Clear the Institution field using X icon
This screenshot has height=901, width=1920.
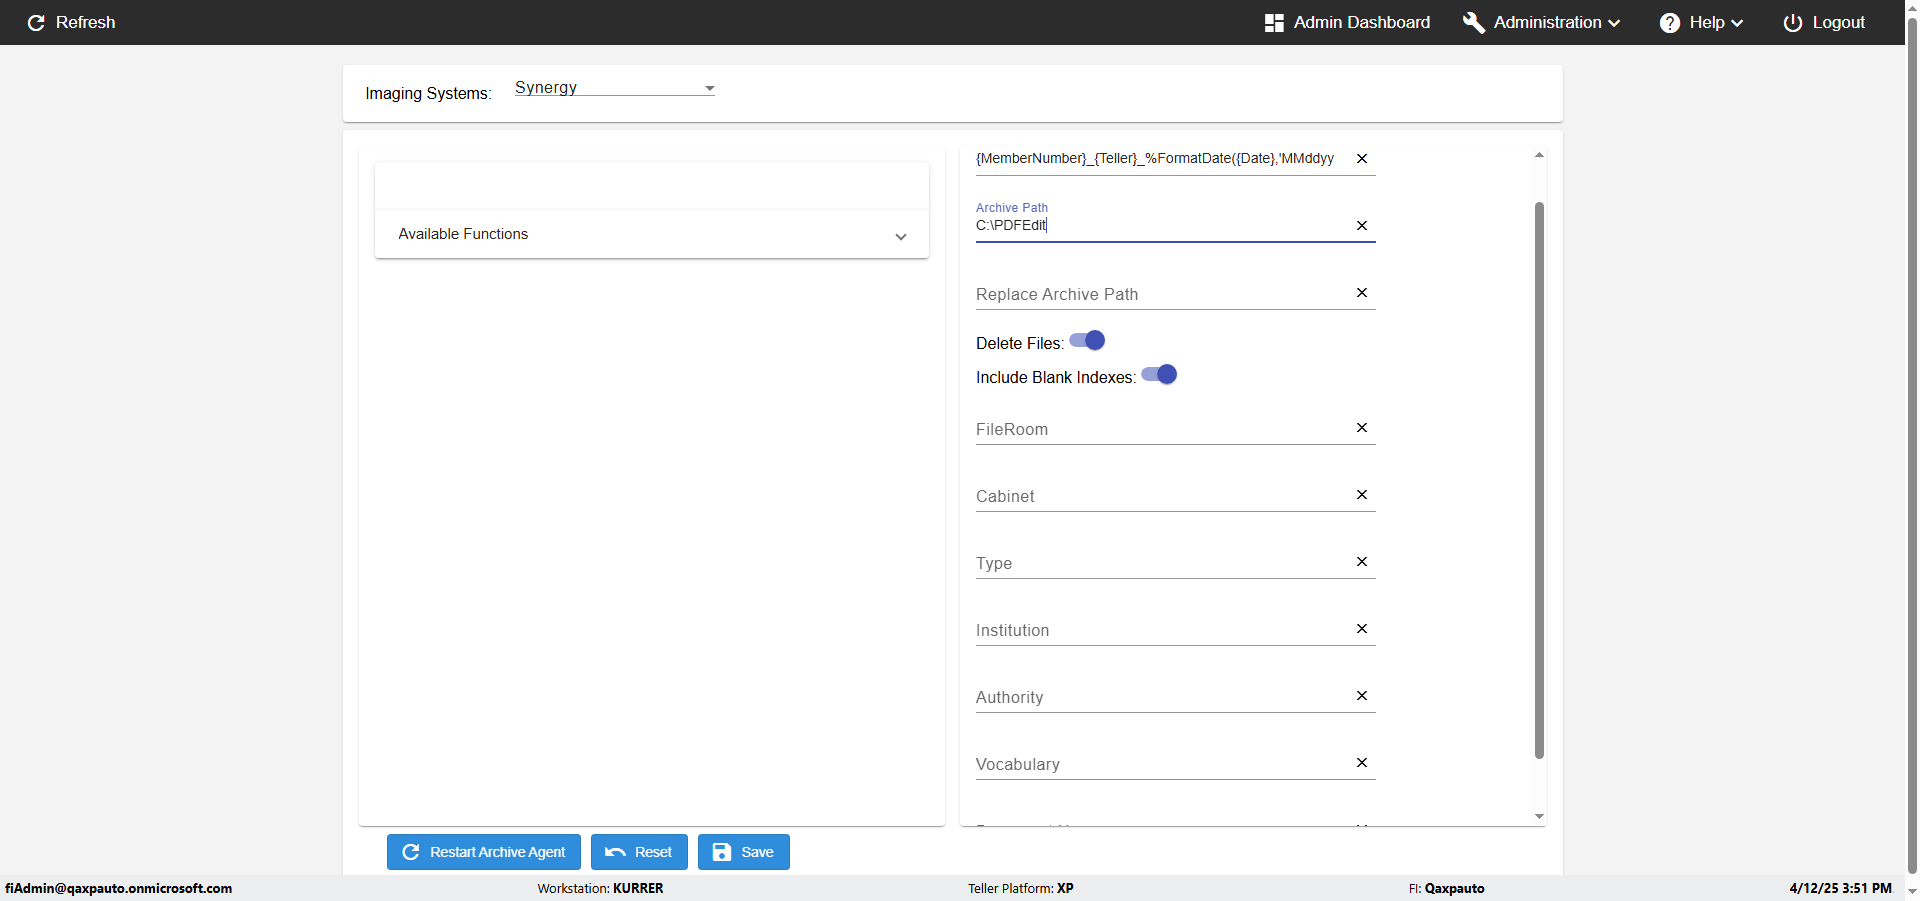(x=1361, y=629)
